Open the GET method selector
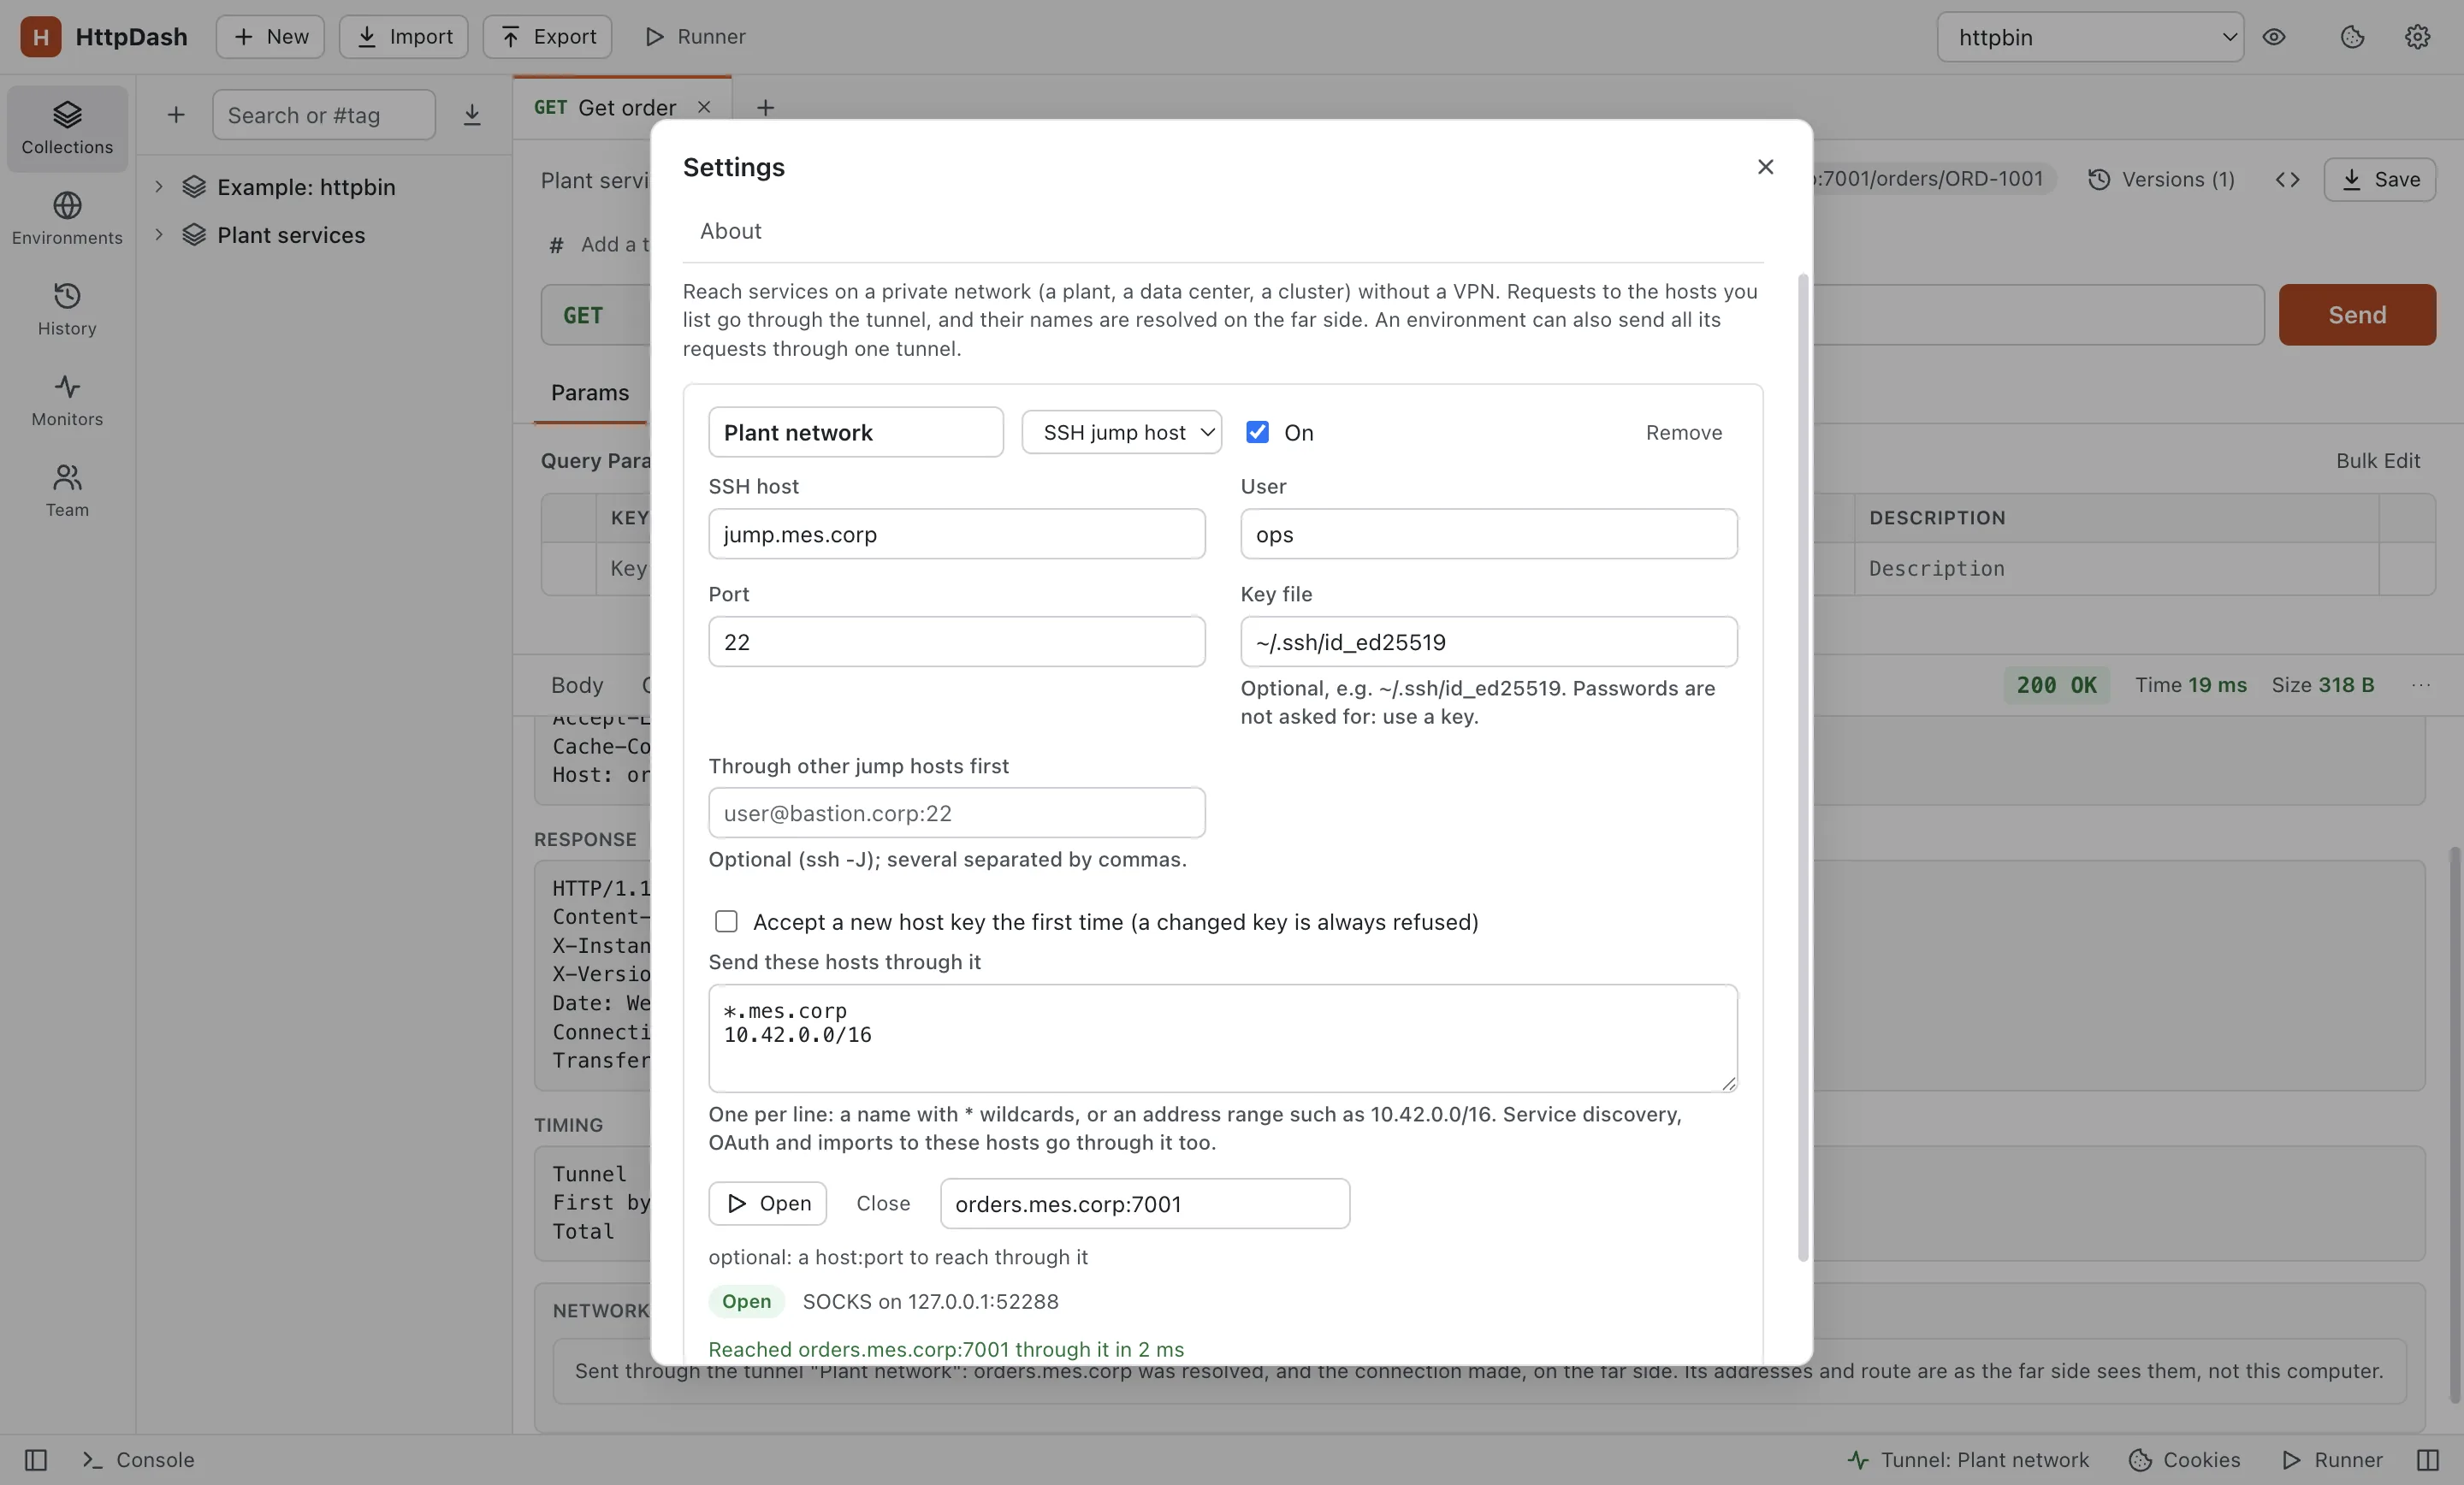The width and height of the screenshot is (2464, 1485). 596,315
